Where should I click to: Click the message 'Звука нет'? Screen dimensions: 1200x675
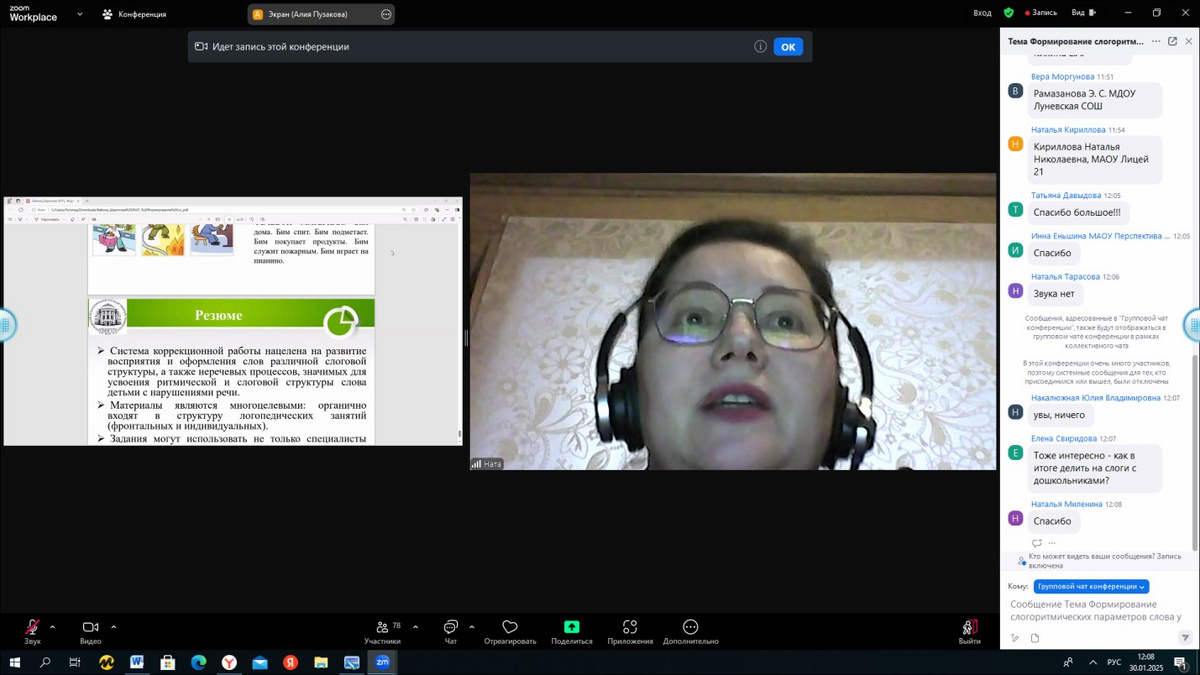tap(1054, 294)
